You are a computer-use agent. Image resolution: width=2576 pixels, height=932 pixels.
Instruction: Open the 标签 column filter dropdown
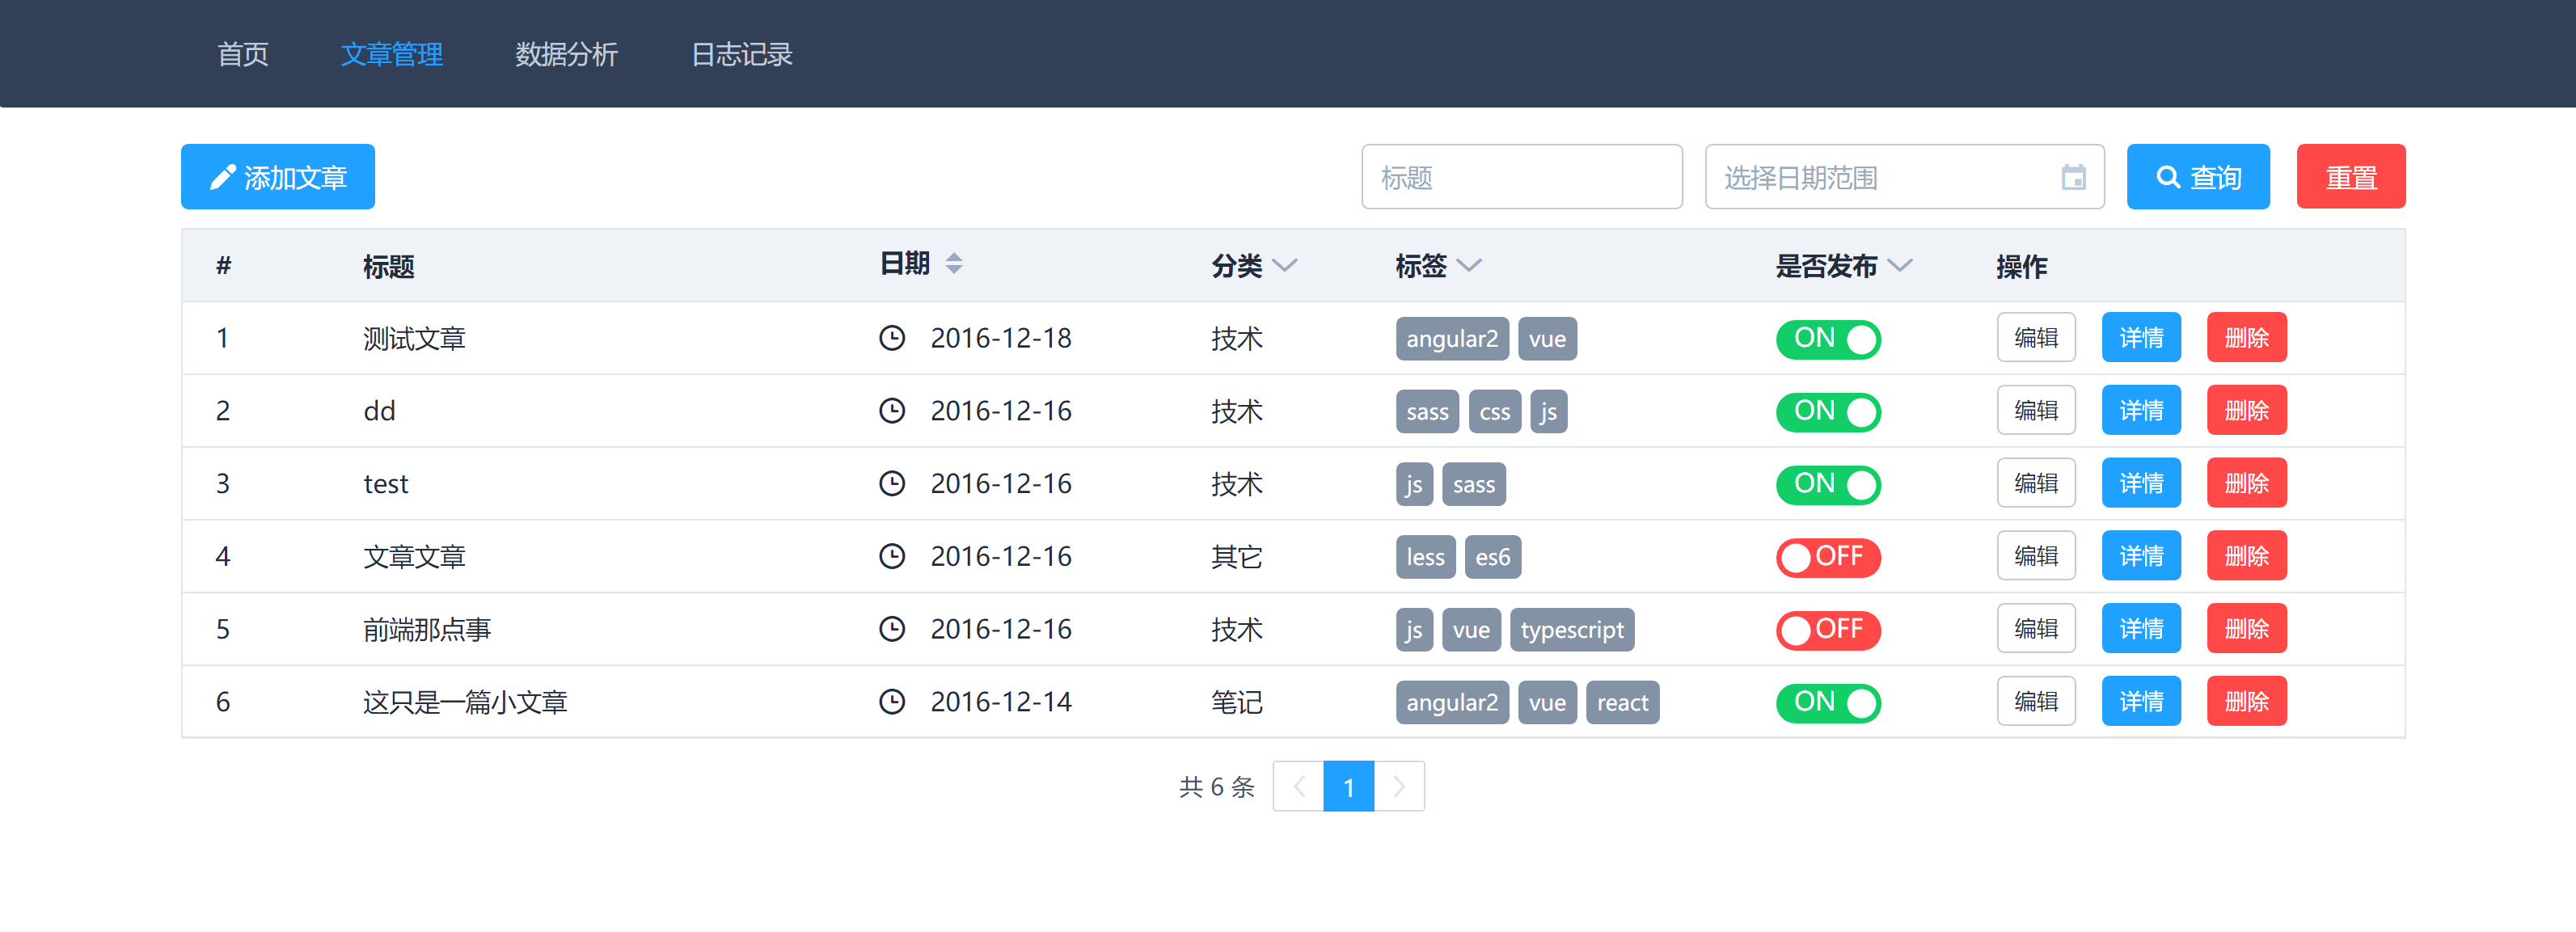[x=1468, y=266]
